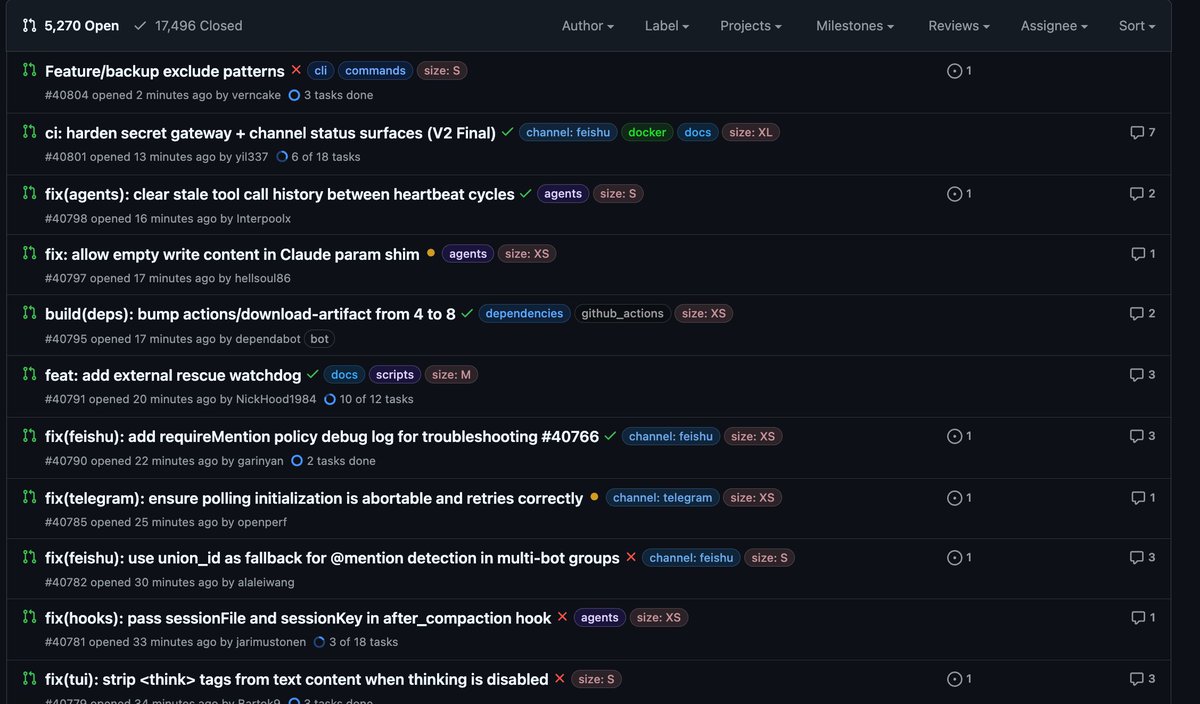This screenshot has width=1200, height=704.
Task: Click linked issue icon on fix(telegram) PR
Action: pyautogui.click(x=959, y=498)
